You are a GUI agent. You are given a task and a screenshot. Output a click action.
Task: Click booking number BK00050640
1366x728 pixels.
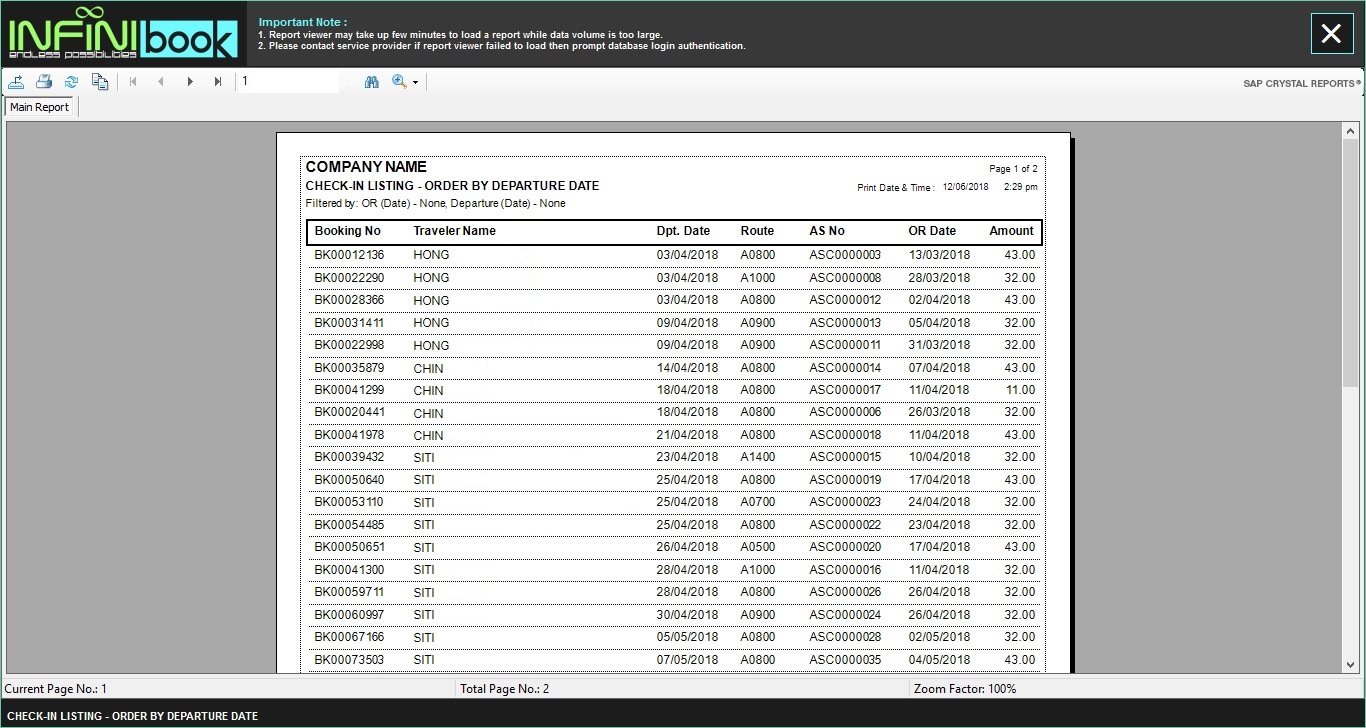pyautogui.click(x=349, y=480)
